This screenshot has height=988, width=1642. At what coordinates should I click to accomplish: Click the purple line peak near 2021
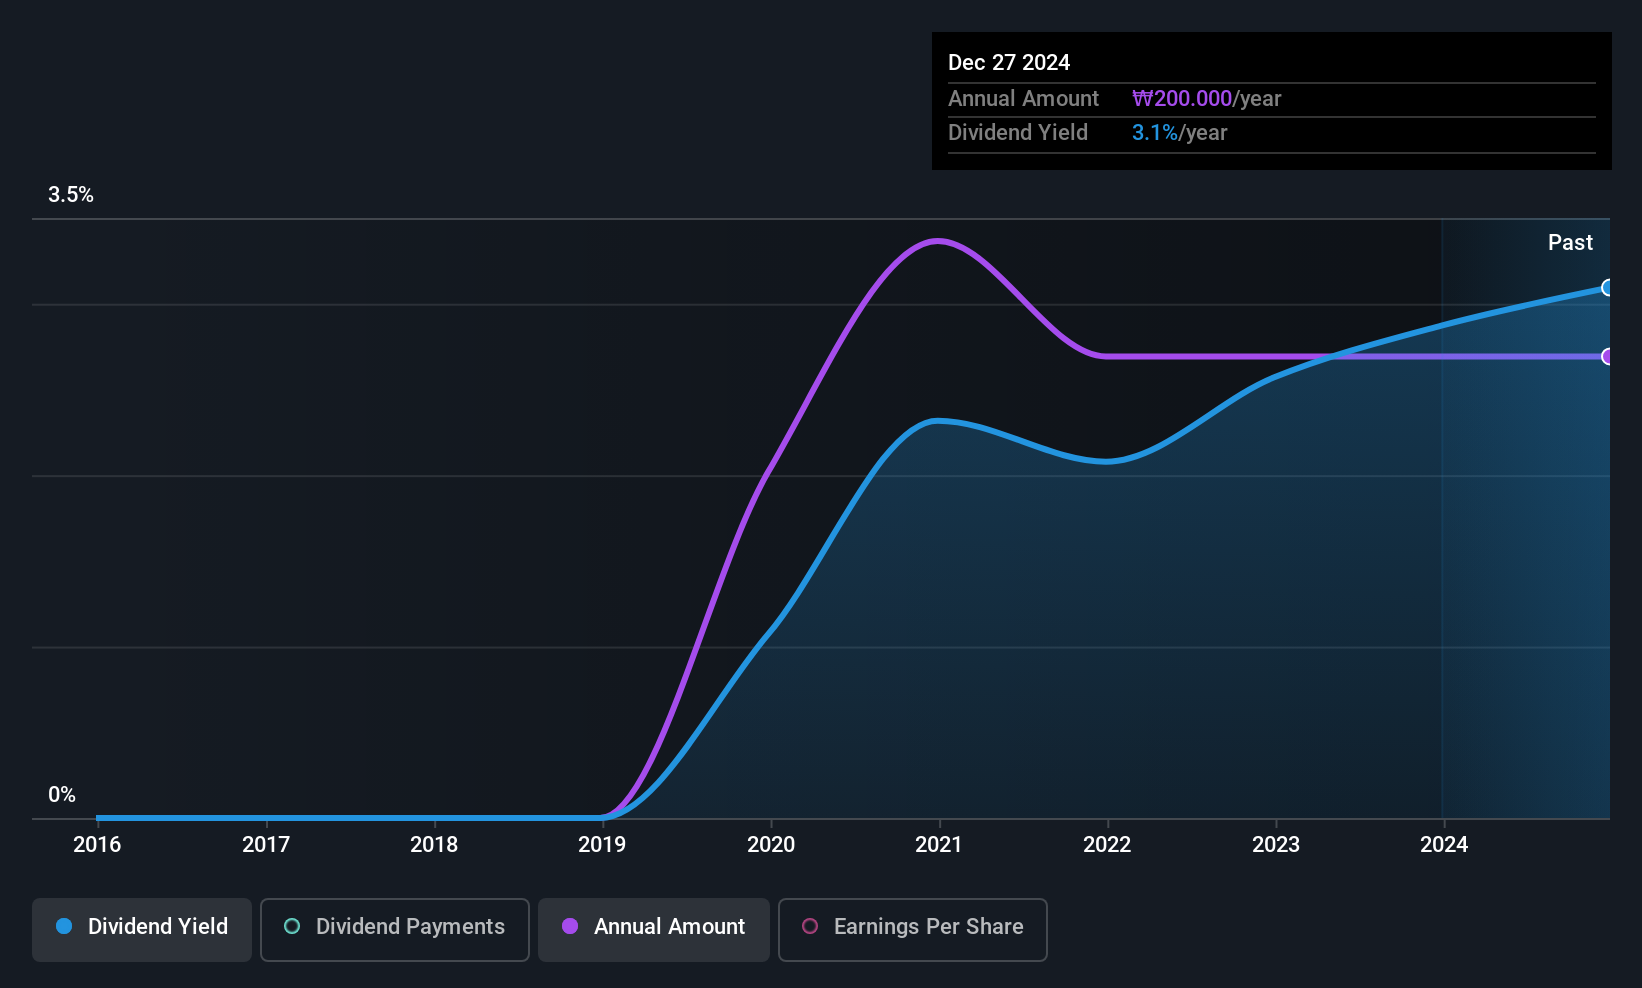[937, 241]
